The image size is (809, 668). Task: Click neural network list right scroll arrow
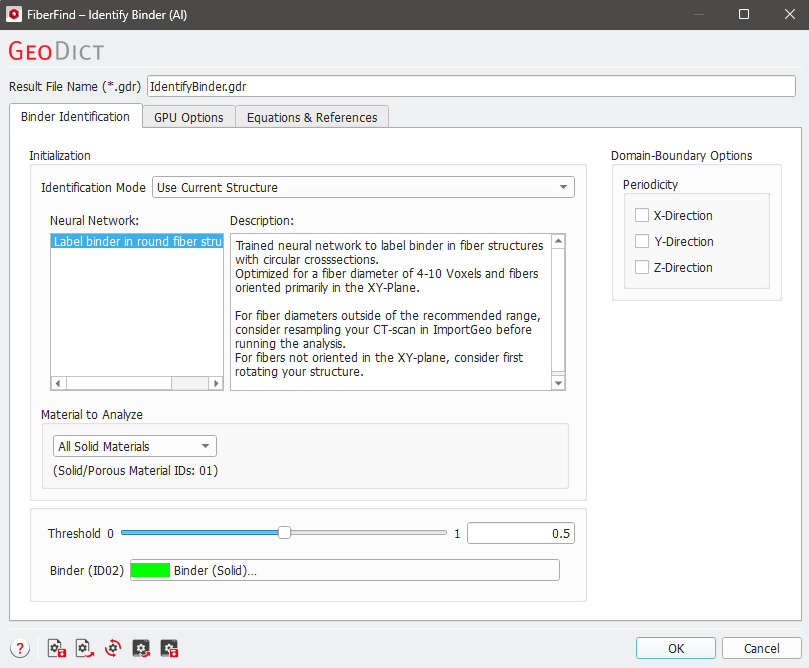coord(216,383)
